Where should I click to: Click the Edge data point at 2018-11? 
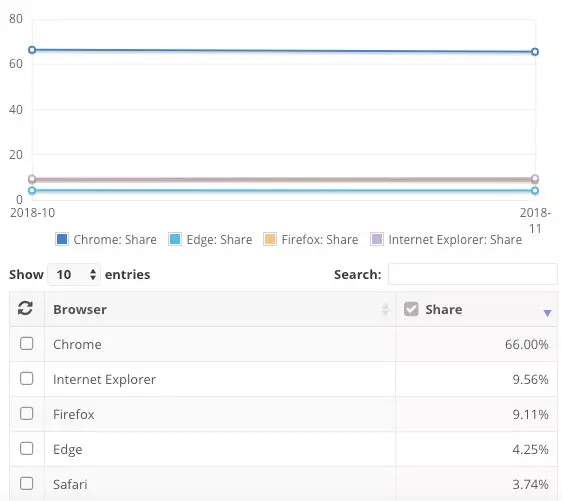pyautogui.click(x=535, y=191)
